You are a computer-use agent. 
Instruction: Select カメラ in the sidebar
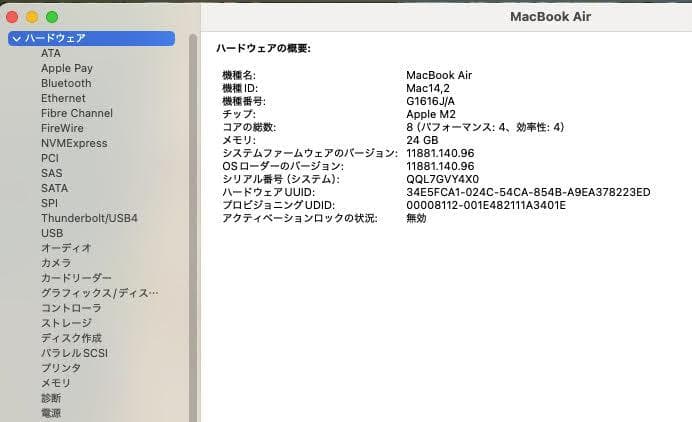click(x=56, y=263)
